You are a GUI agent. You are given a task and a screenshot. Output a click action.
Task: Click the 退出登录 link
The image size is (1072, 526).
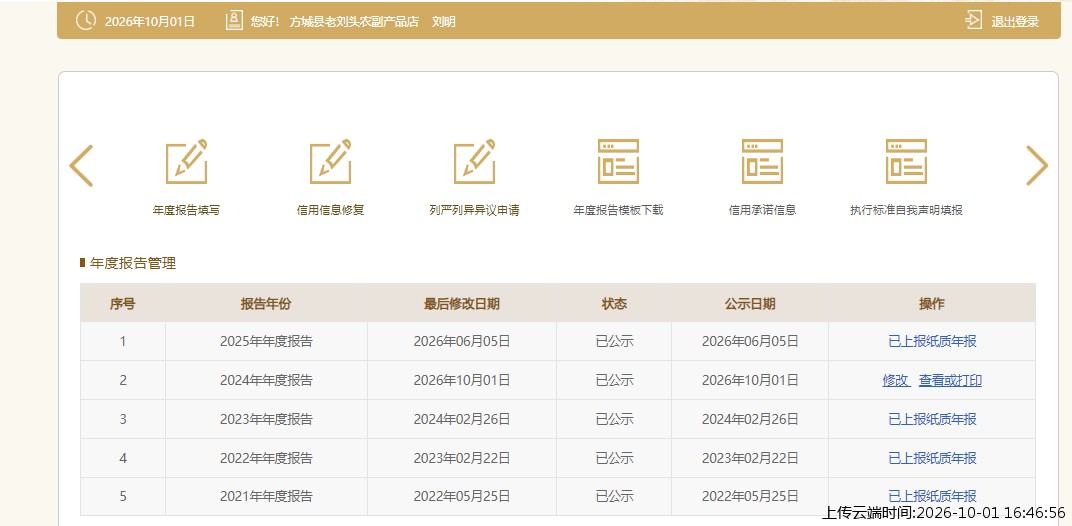coord(1015,22)
